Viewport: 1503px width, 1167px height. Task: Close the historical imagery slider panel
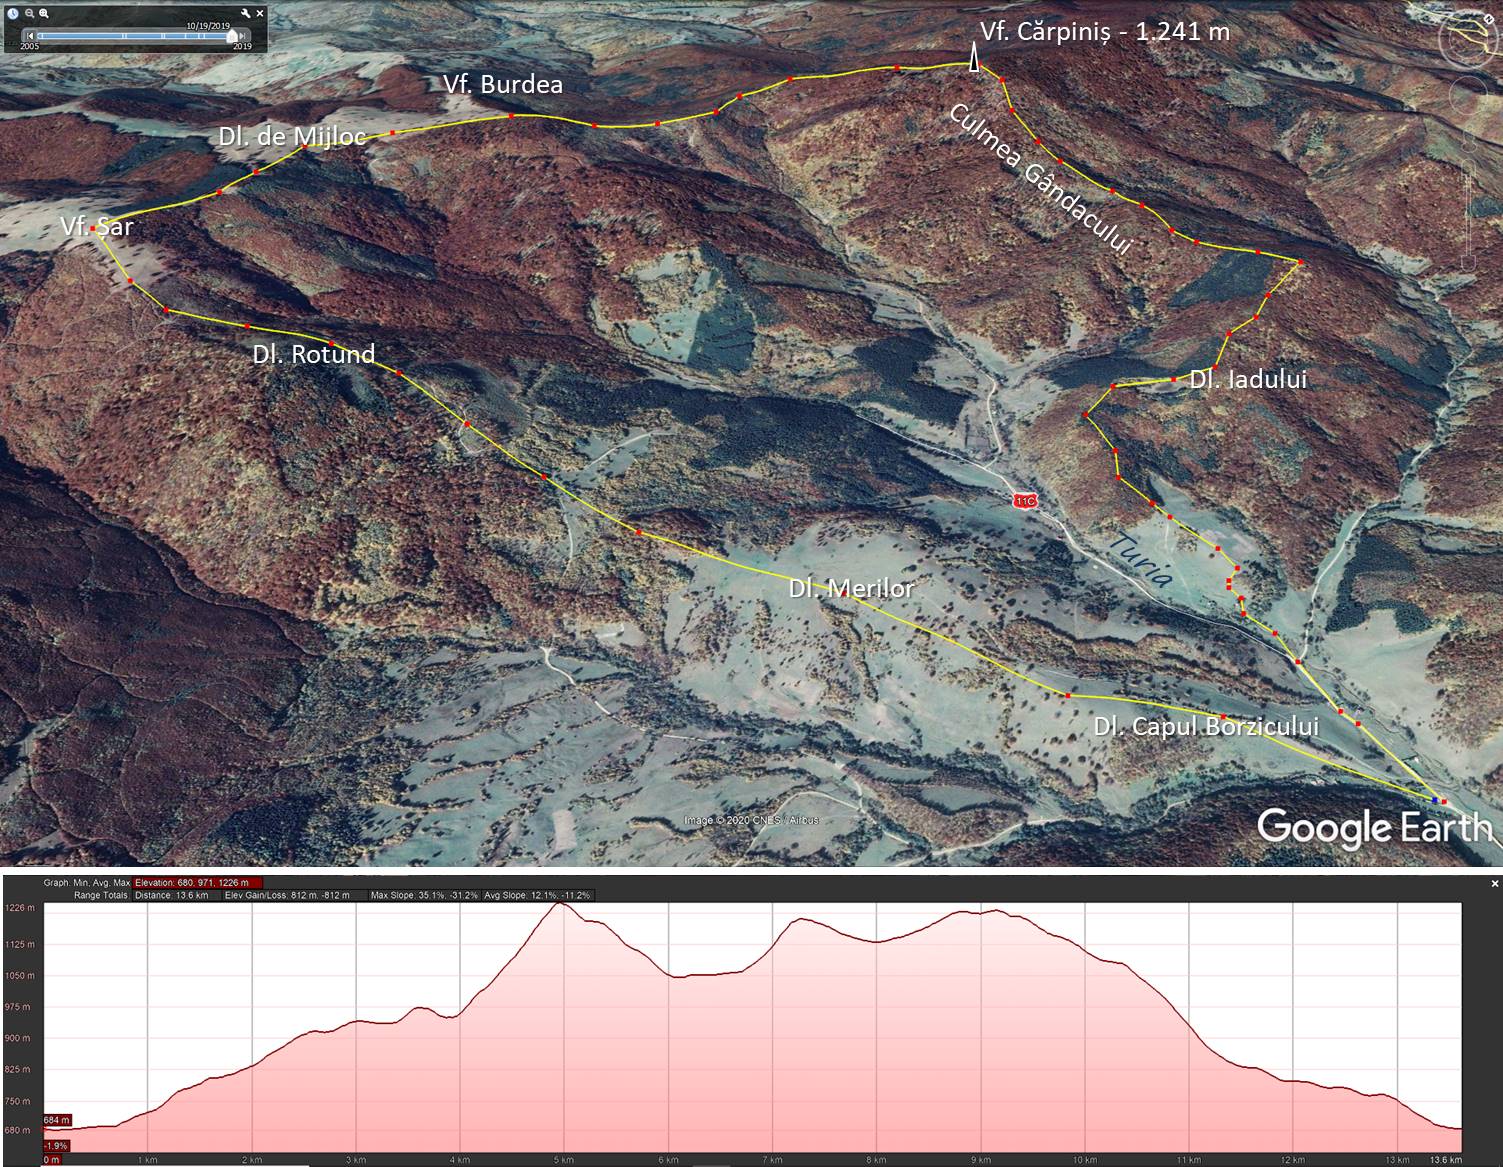point(261,13)
